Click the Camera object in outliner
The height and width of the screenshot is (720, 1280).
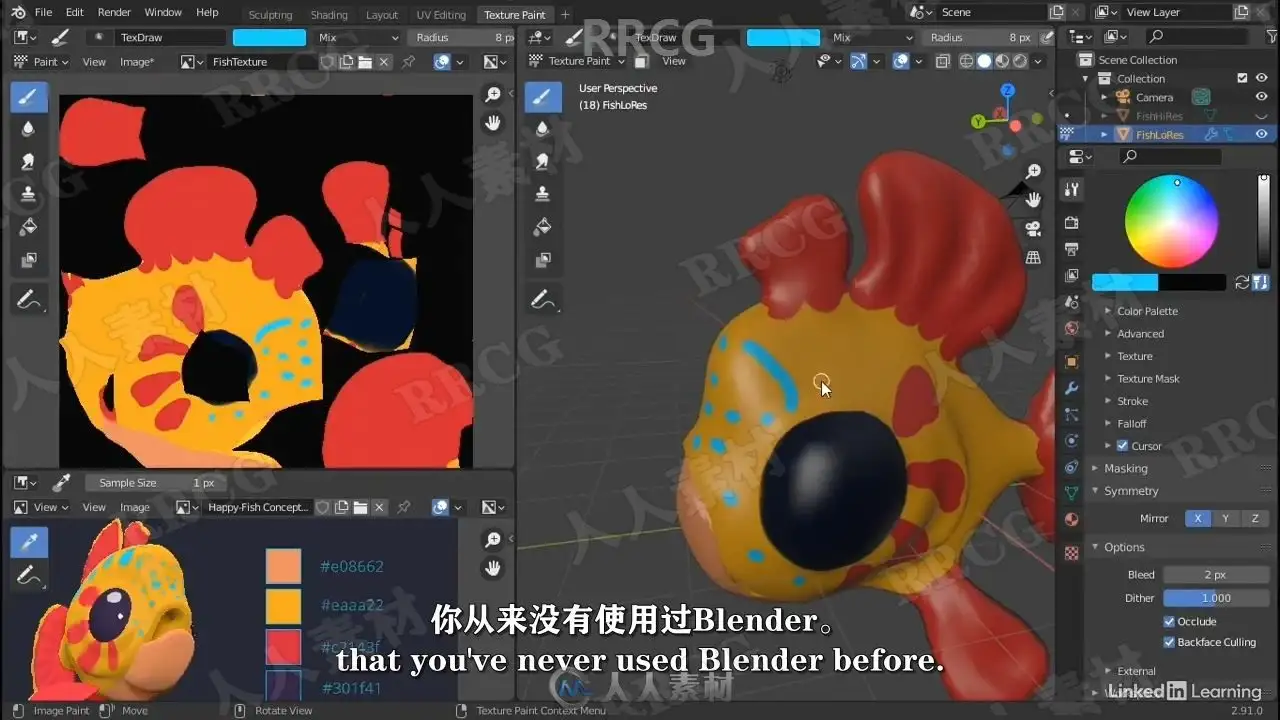tap(1154, 97)
